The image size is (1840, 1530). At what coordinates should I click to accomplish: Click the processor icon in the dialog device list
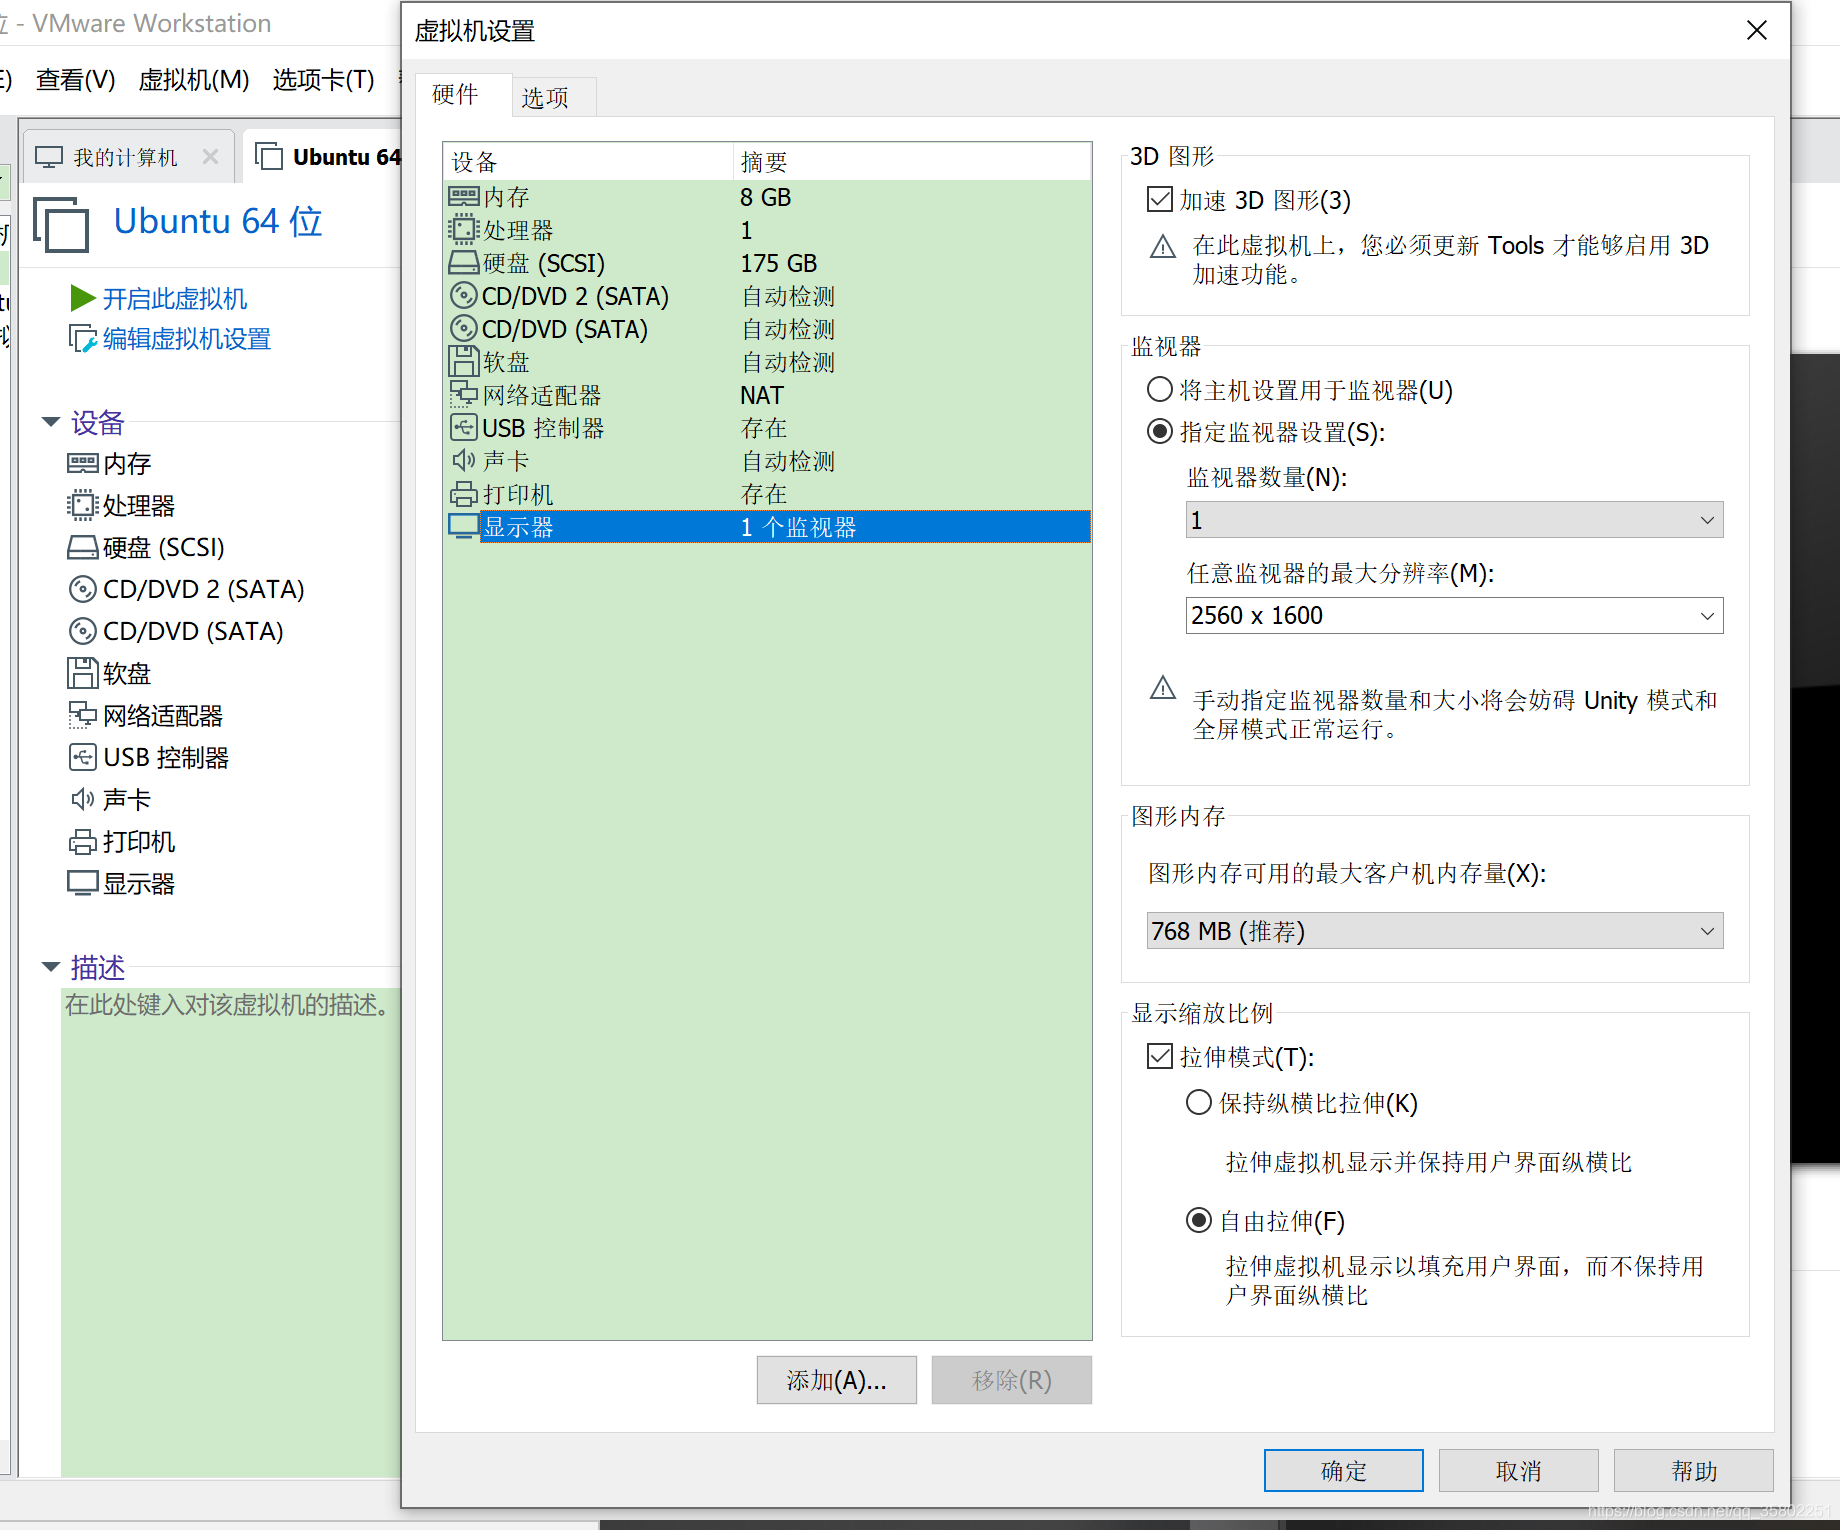click(463, 230)
